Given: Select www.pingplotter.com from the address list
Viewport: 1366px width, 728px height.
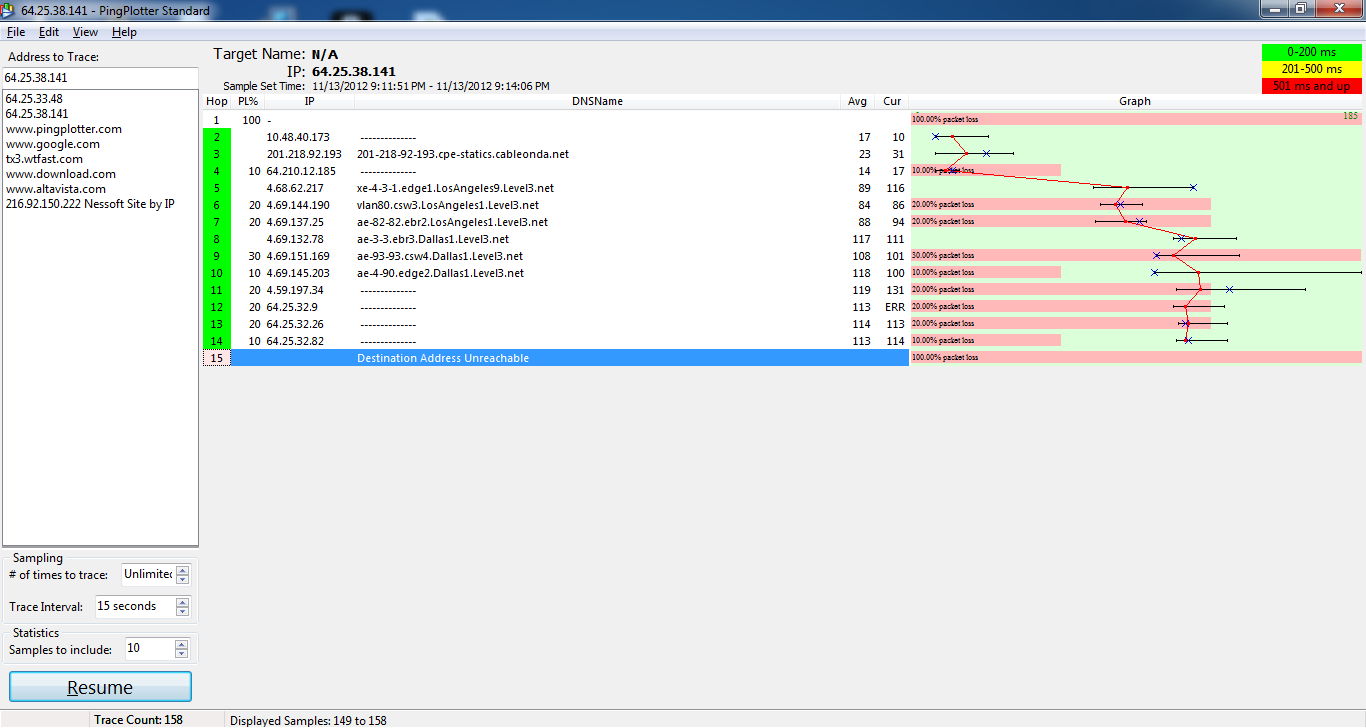Looking at the screenshot, I should coord(64,129).
